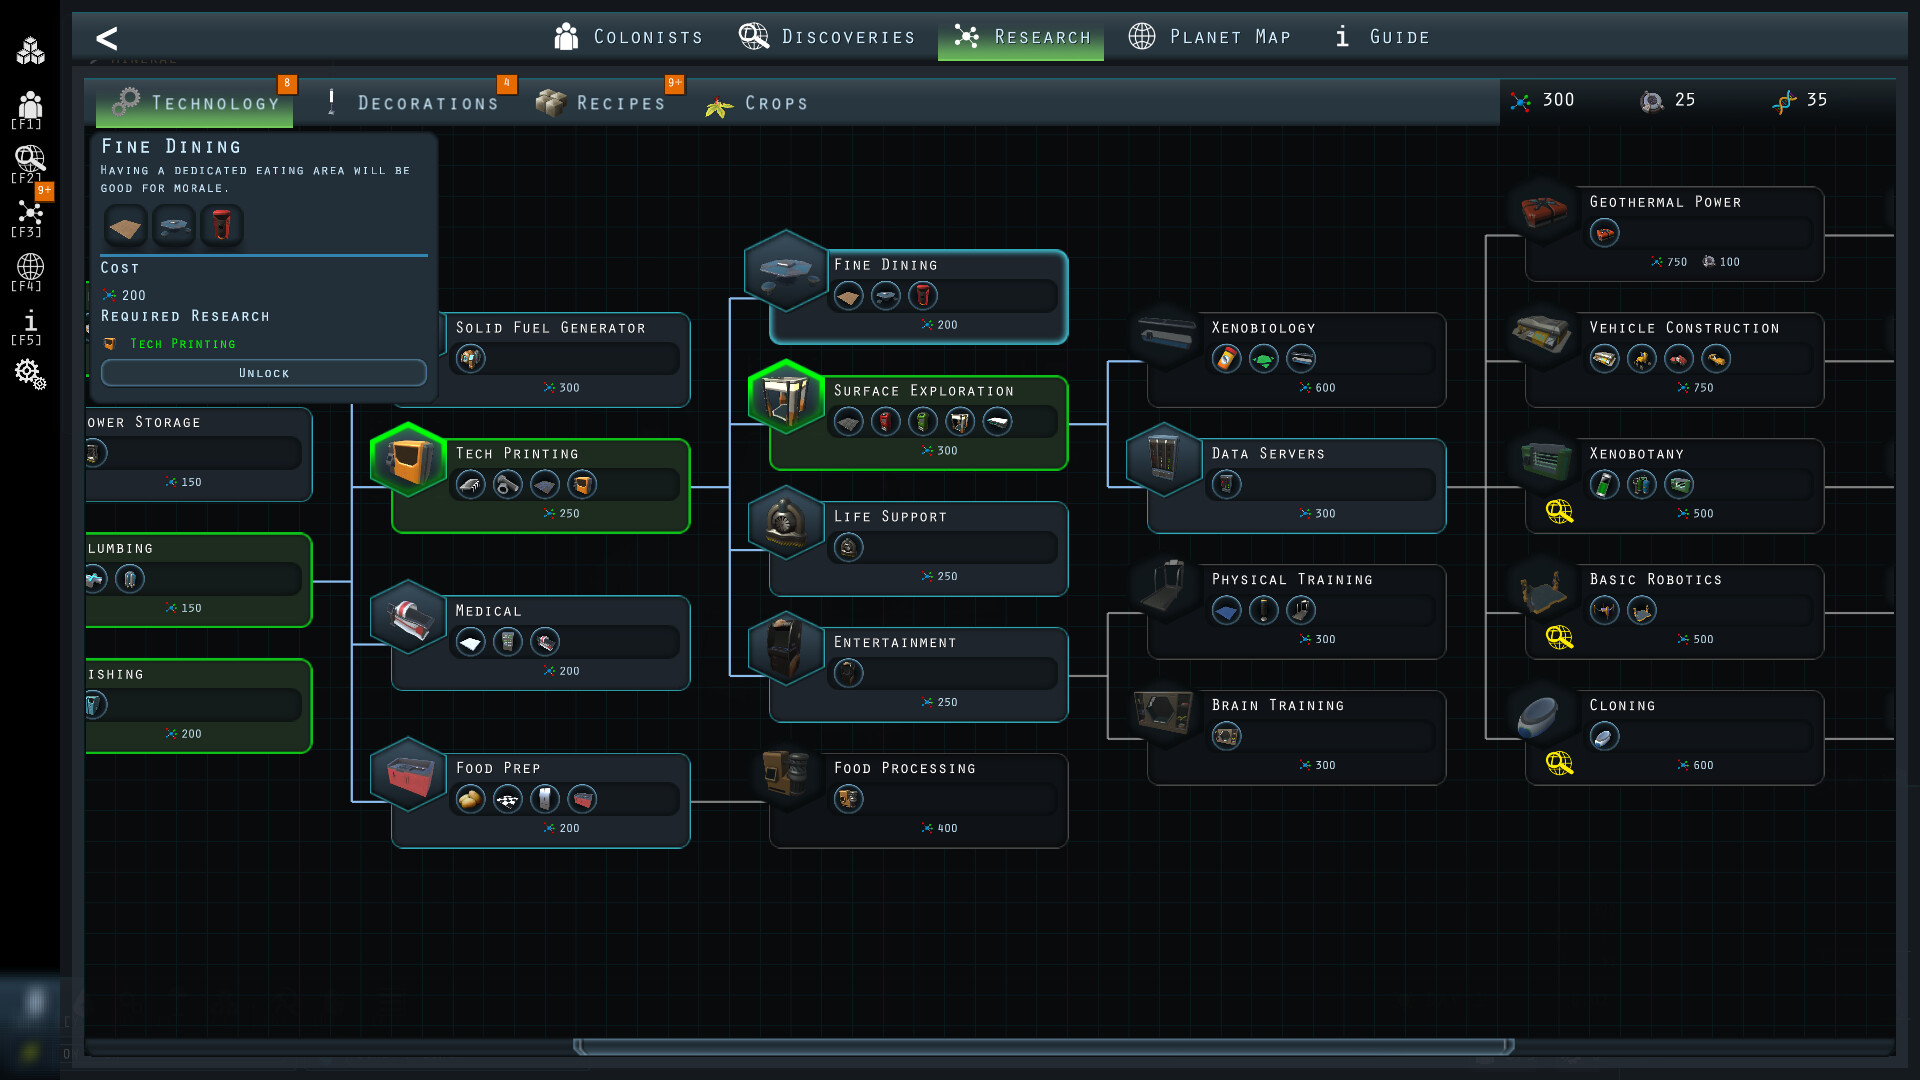
Task: Click the red canister icon in Fine Dining tooltip
Action: (x=222, y=225)
